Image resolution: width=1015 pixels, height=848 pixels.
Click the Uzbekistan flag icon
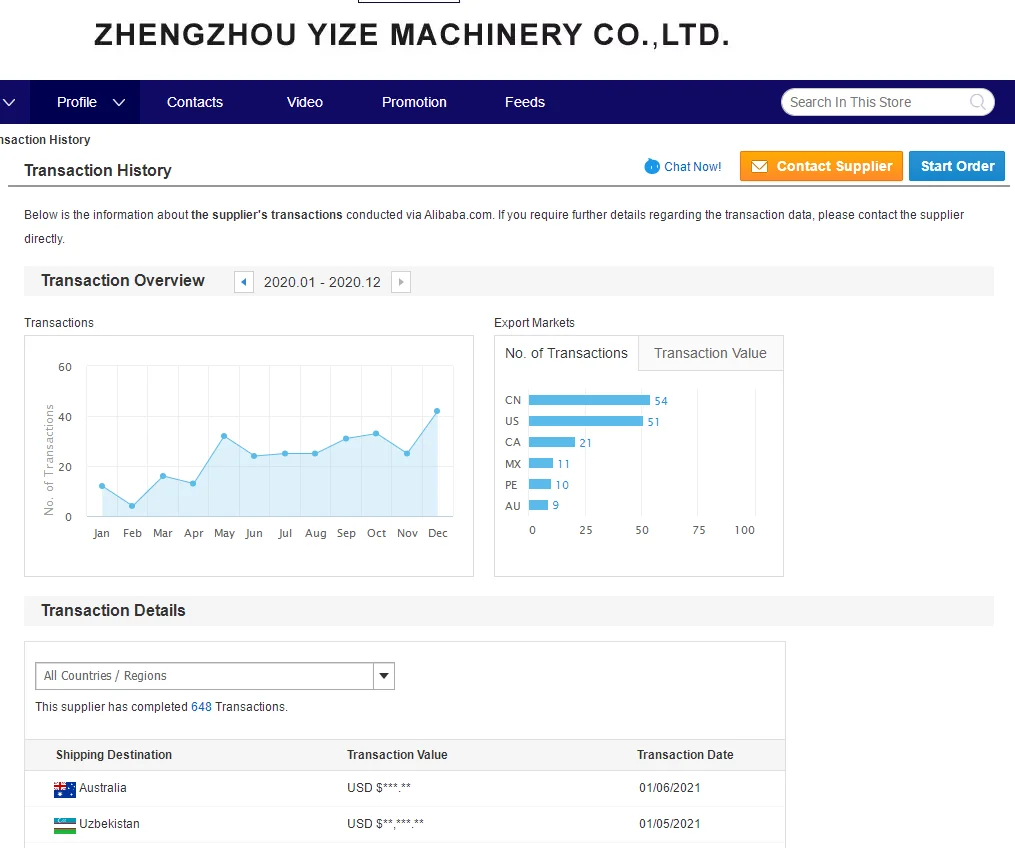click(x=65, y=825)
